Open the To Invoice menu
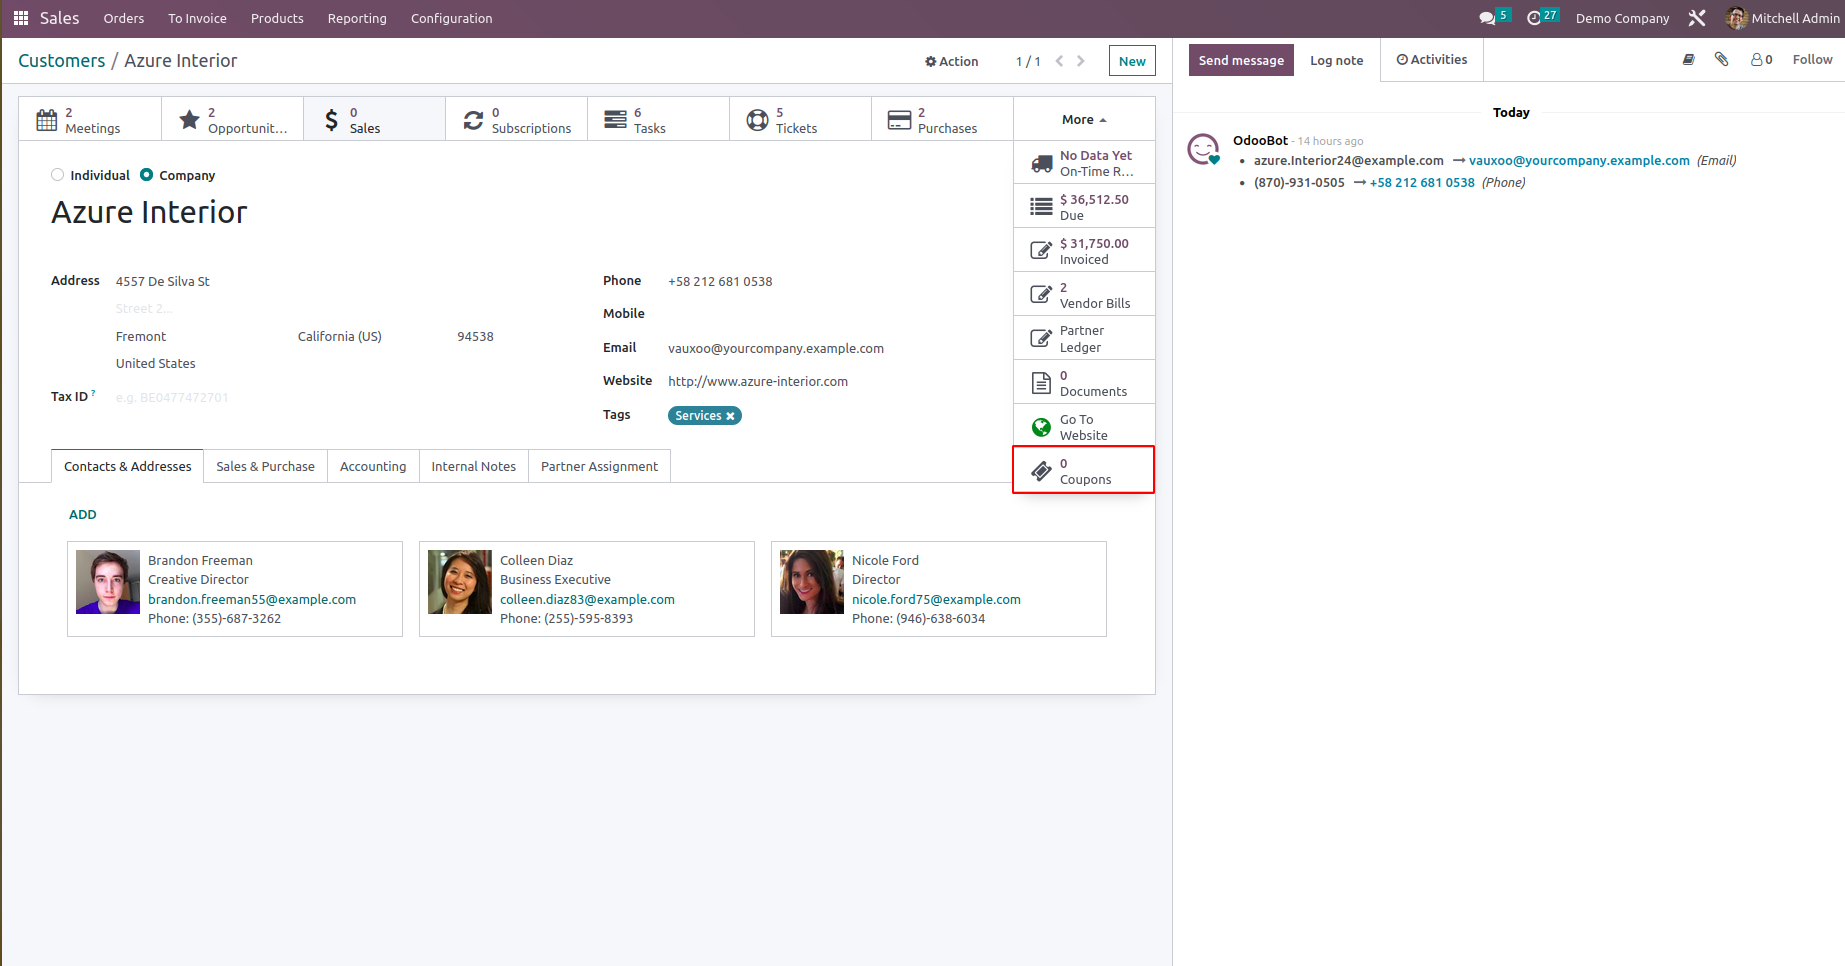Viewport: 1845px width, 966px height. (197, 18)
